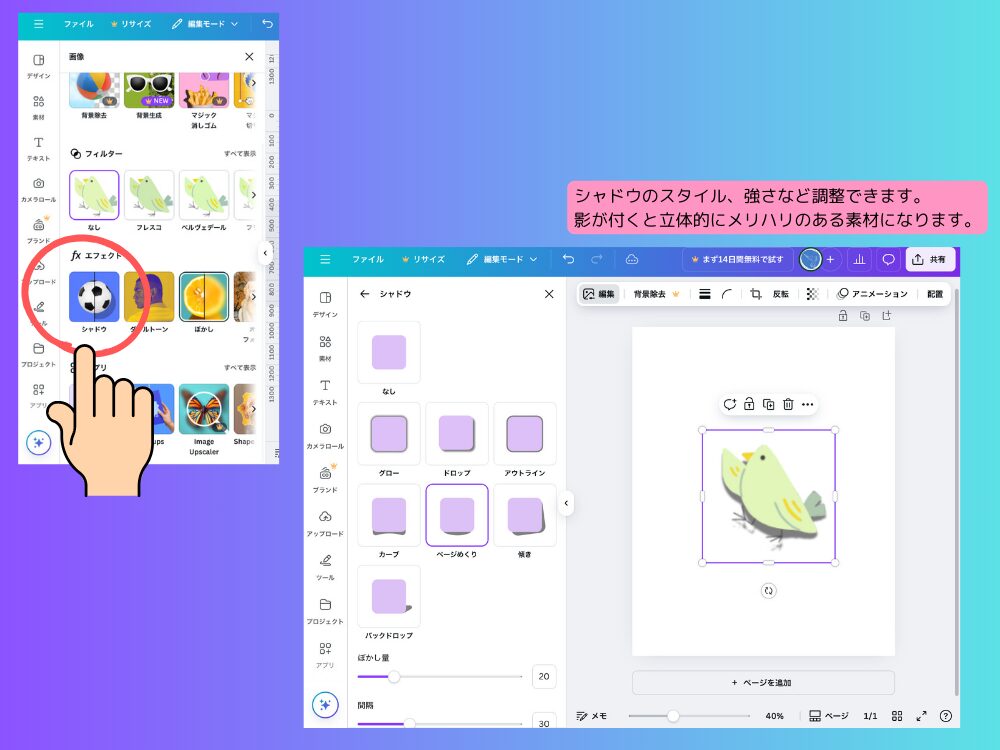Click the duplicate icon above the bird element
The image size is (1000, 750).
(768, 404)
